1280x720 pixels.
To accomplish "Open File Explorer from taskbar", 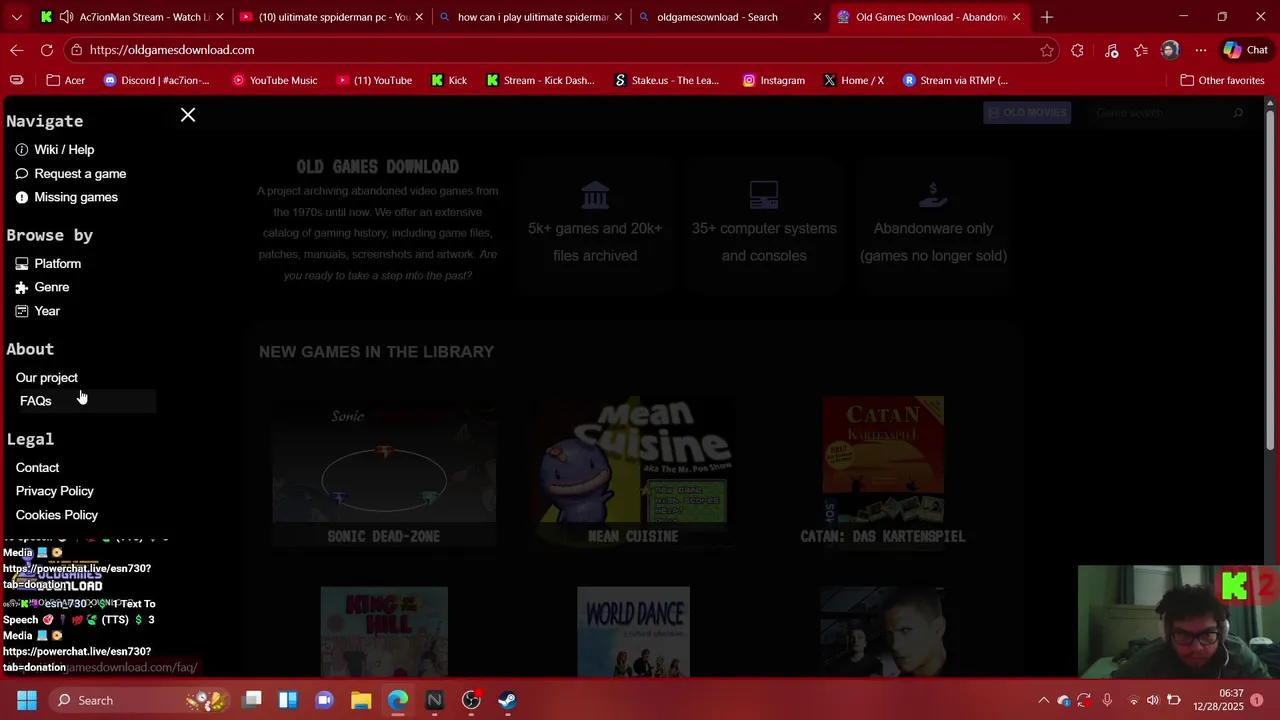I will (x=361, y=700).
